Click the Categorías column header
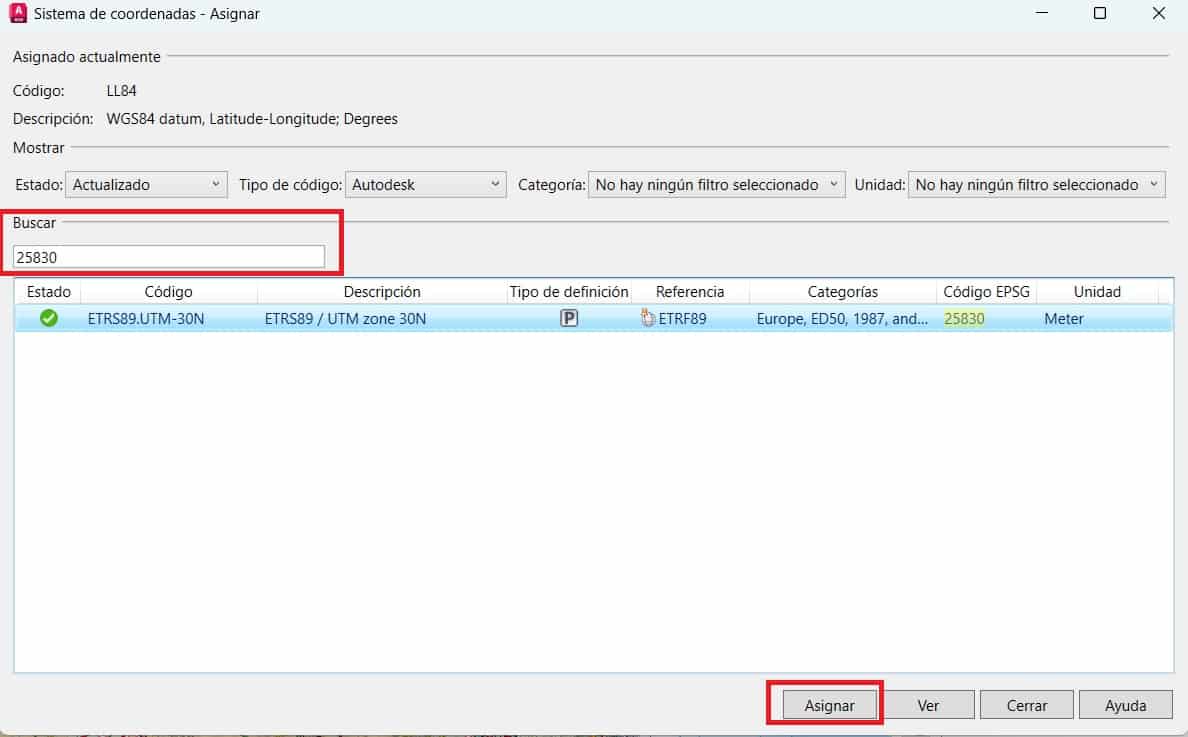1188x737 pixels. [842, 292]
